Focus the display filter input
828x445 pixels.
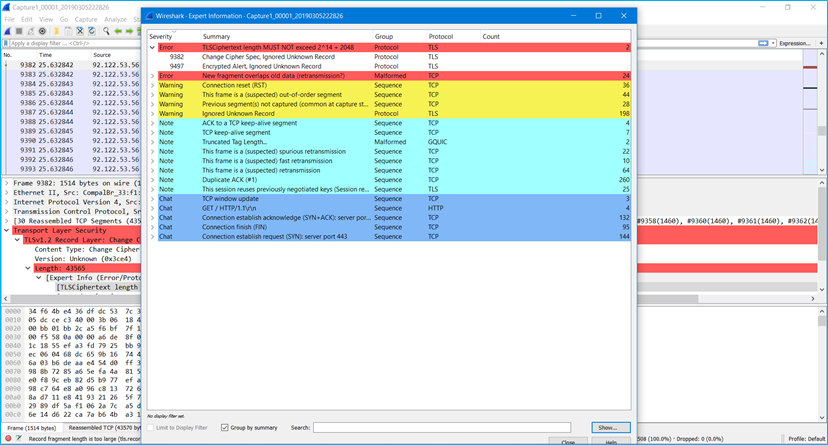point(74,43)
